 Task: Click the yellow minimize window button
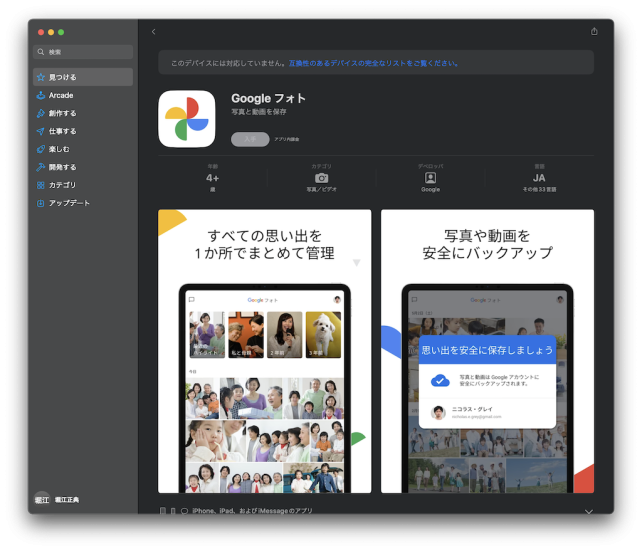51,32
